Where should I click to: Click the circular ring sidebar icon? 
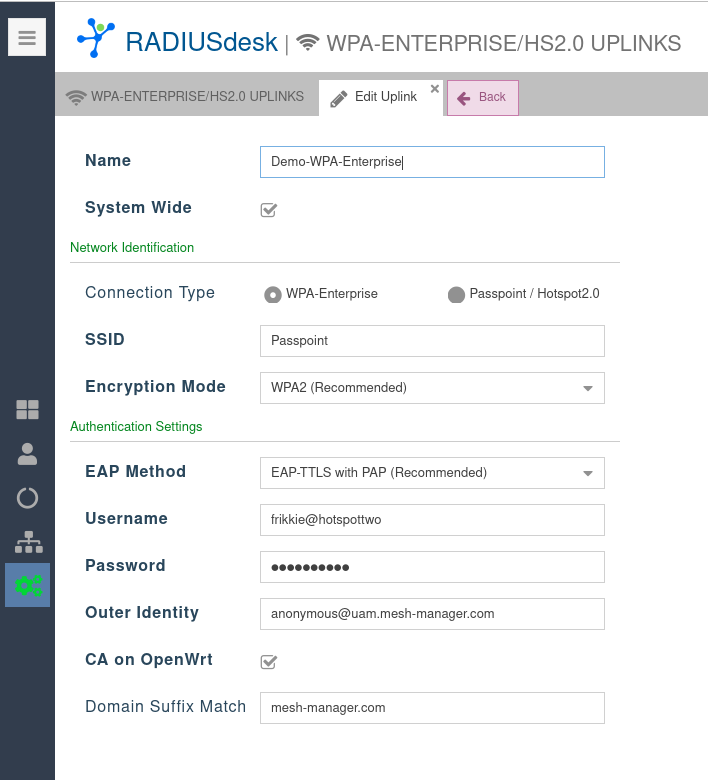point(27,498)
